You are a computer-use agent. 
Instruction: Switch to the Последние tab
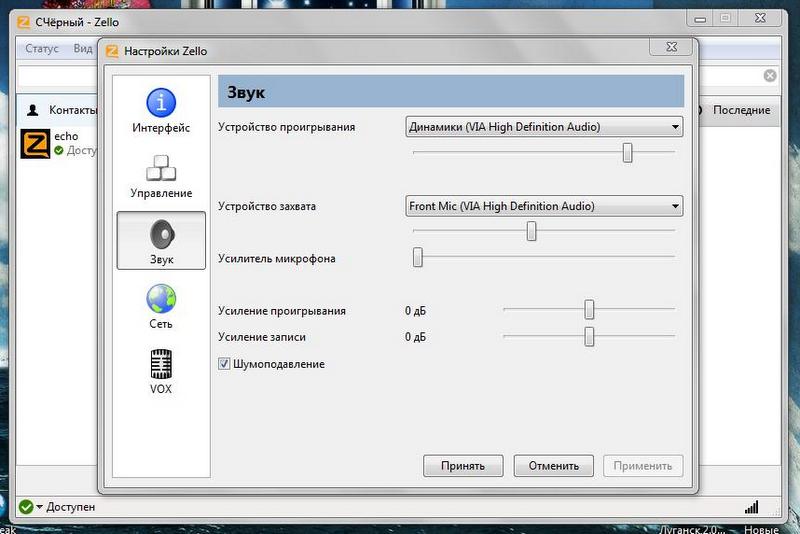pyautogui.click(x=741, y=110)
